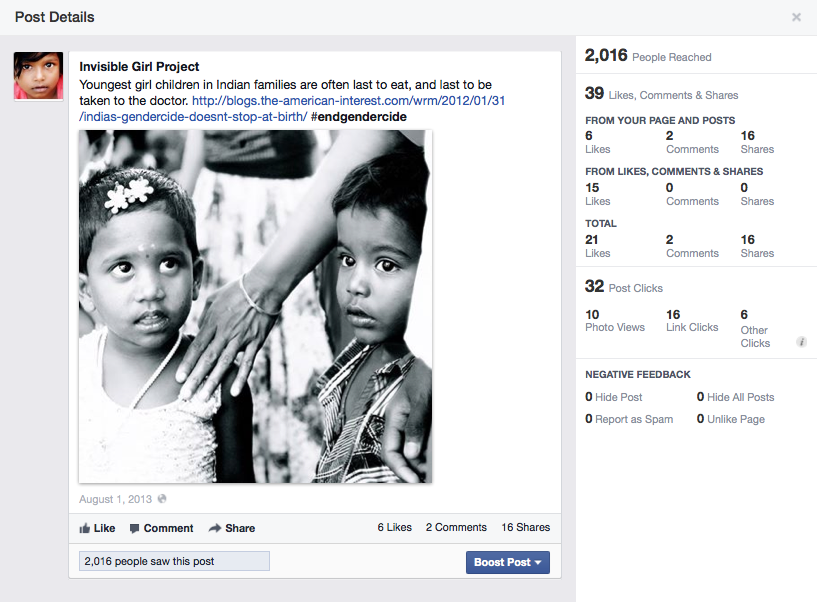
Task: Click the info icon beside Other Clicks
Action: (801, 342)
